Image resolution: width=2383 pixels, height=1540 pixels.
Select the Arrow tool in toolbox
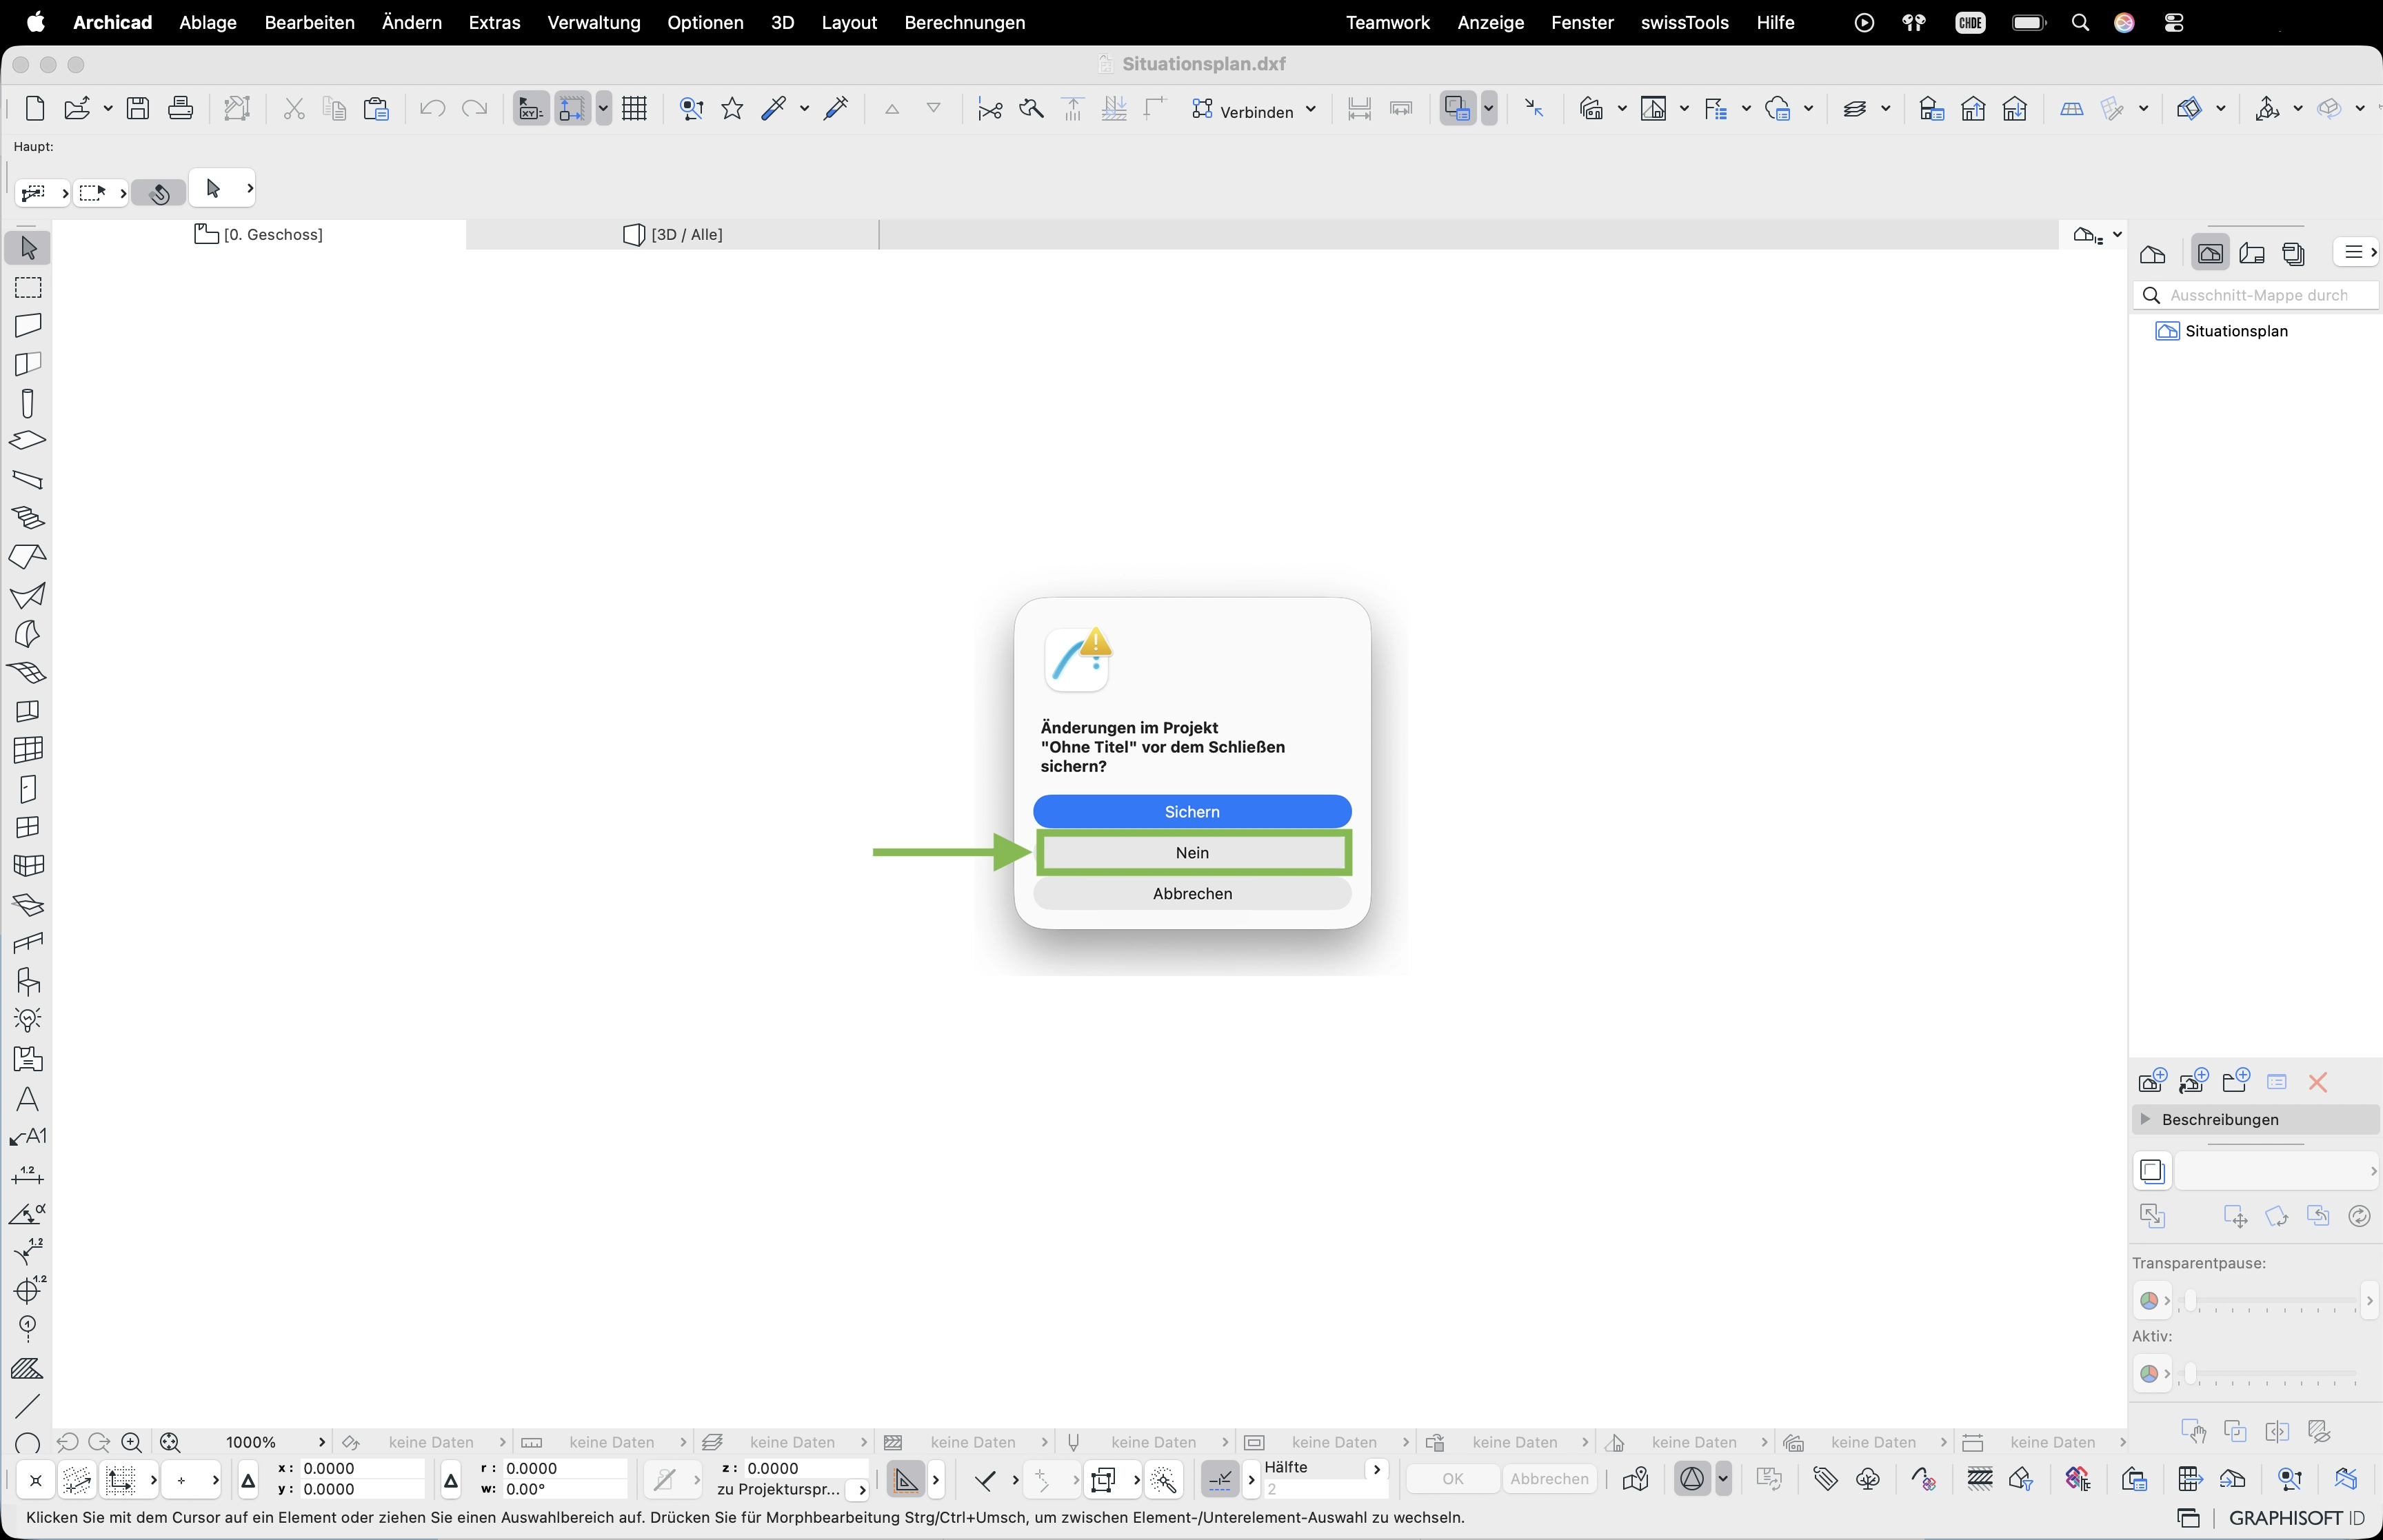coord(28,247)
